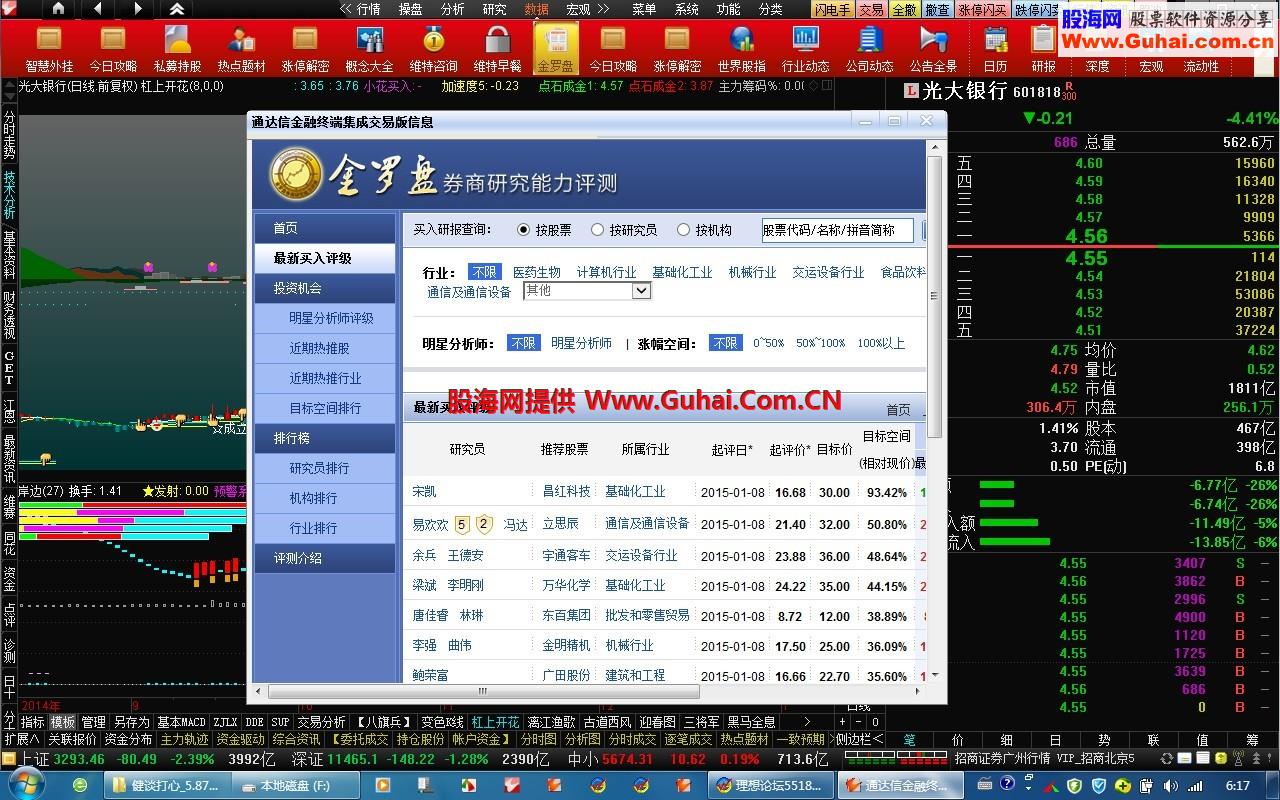Select the 按股票 radio button
This screenshot has width=1280, height=800.
point(524,230)
